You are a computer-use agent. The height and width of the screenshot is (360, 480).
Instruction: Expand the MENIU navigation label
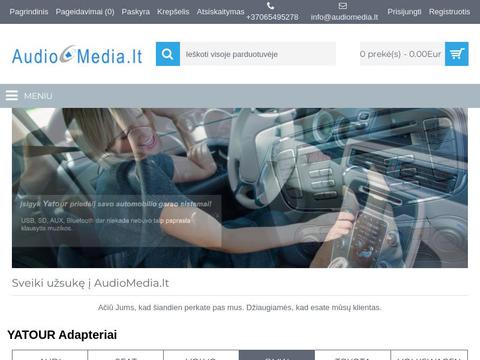tap(38, 96)
